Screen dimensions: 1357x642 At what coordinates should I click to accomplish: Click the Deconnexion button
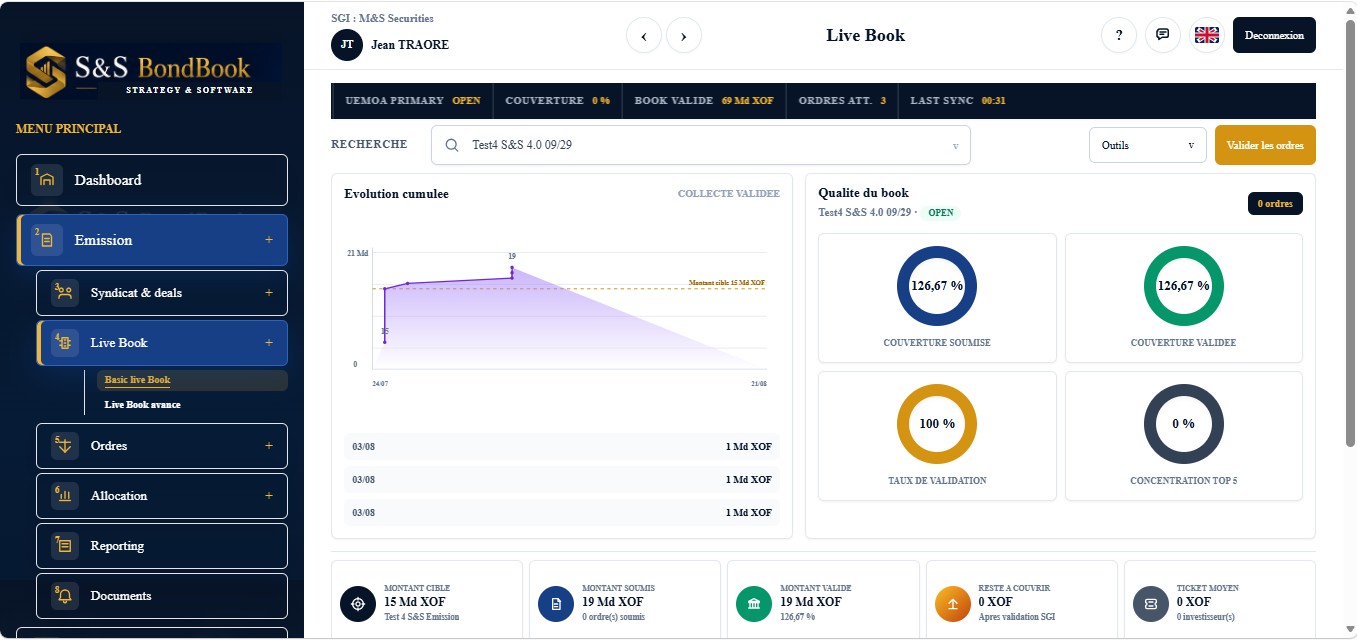click(1274, 35)
